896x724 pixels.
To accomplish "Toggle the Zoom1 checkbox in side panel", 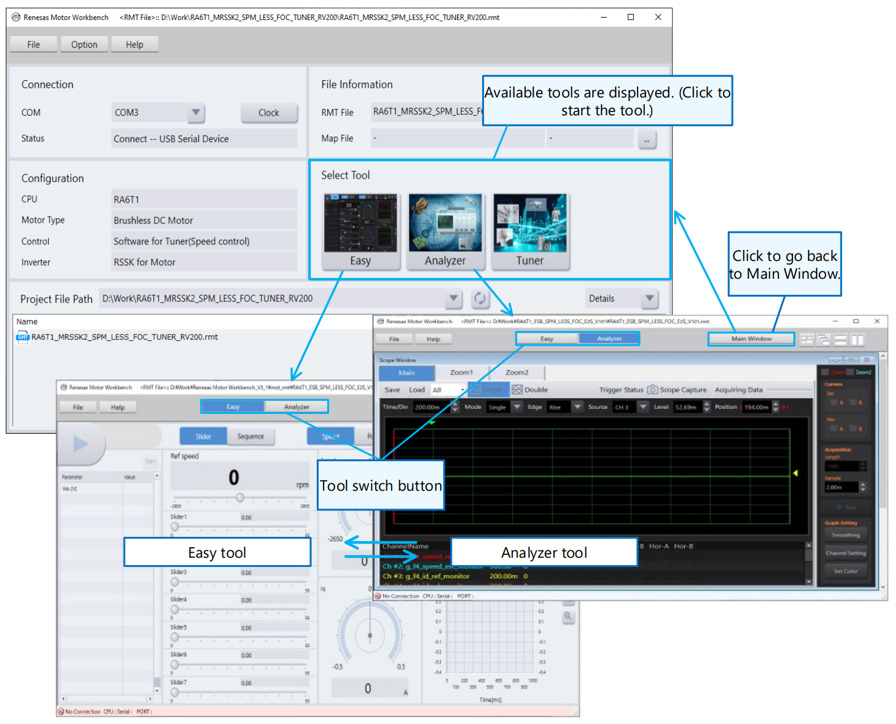I will [x=825, y=372].
